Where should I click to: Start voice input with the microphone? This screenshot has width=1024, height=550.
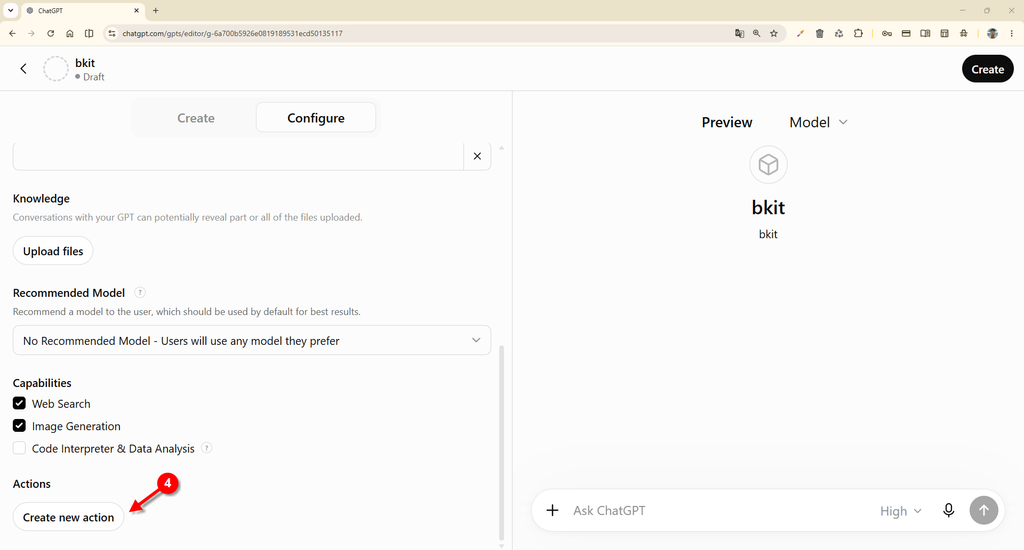tap(949, 510)
